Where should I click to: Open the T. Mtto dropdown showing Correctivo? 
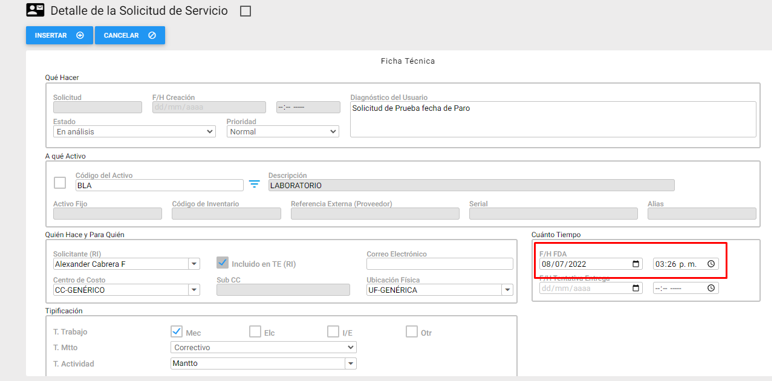(x=263, y=348)
